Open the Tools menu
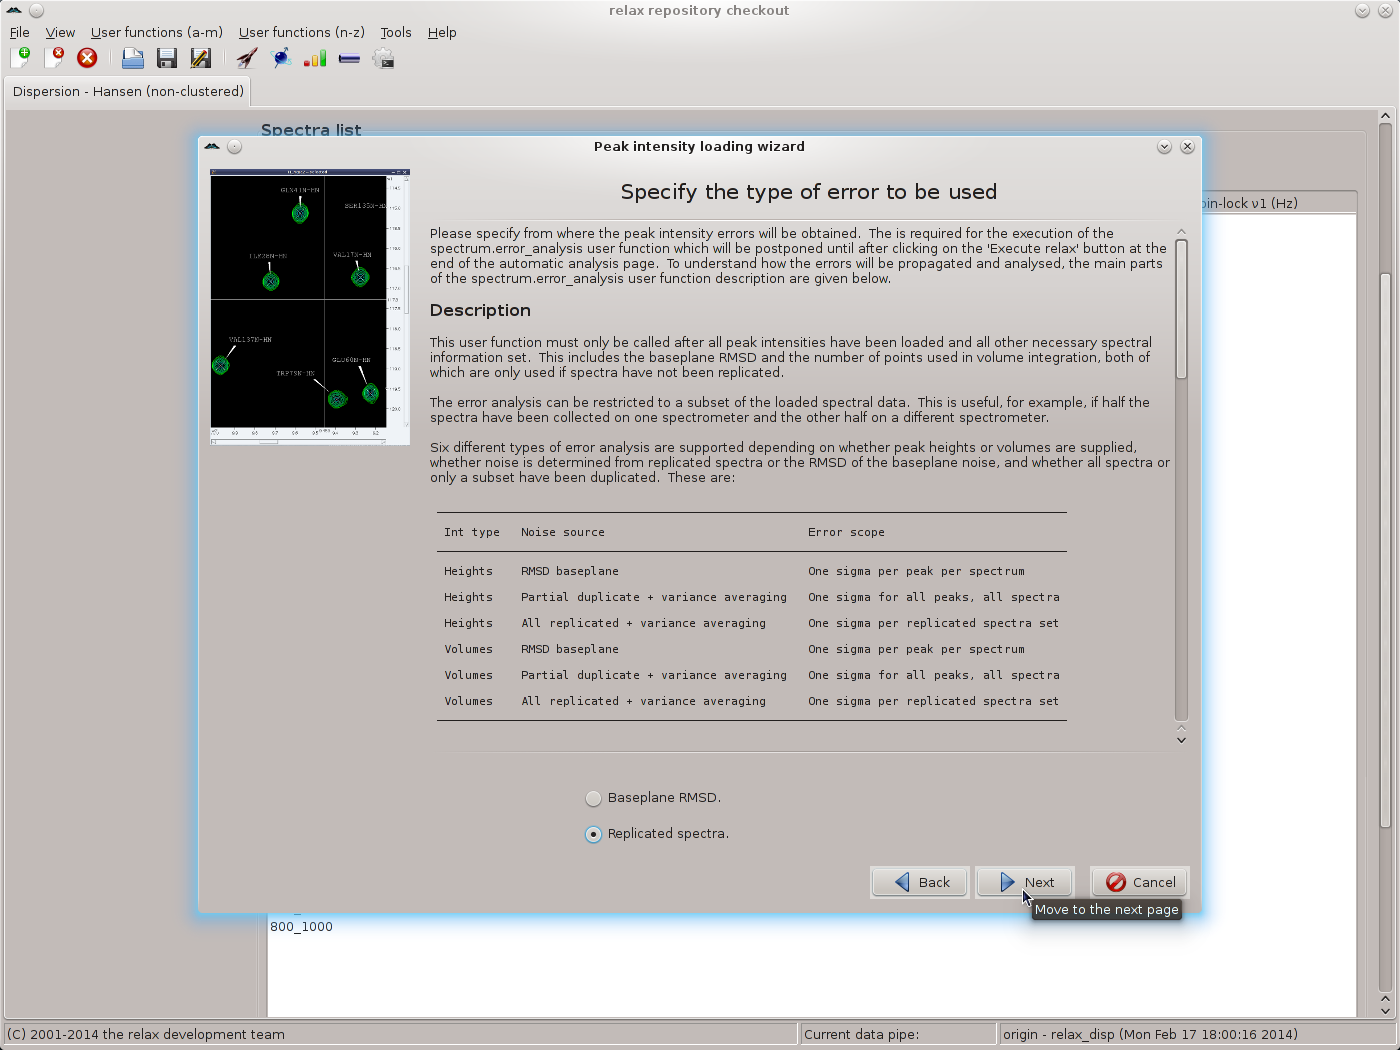The image size is (1400, 1050). pos(395,32)
